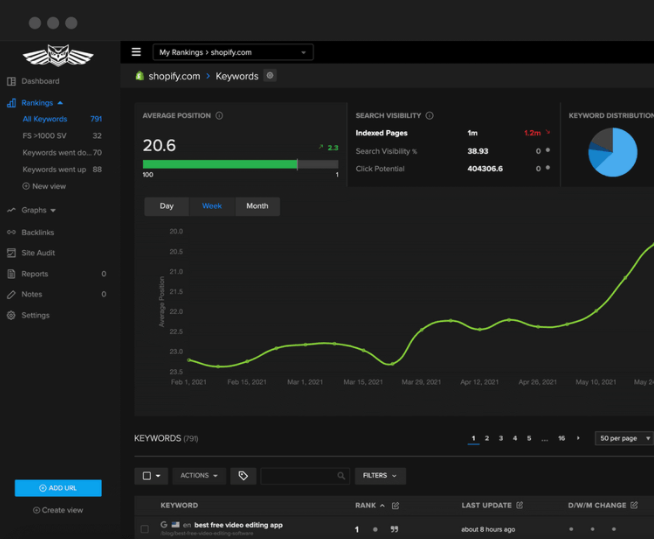This screenshot has width=654, height=539.
Task: Click the keyword distribution pie chart
Action: [x=613, y=152]
